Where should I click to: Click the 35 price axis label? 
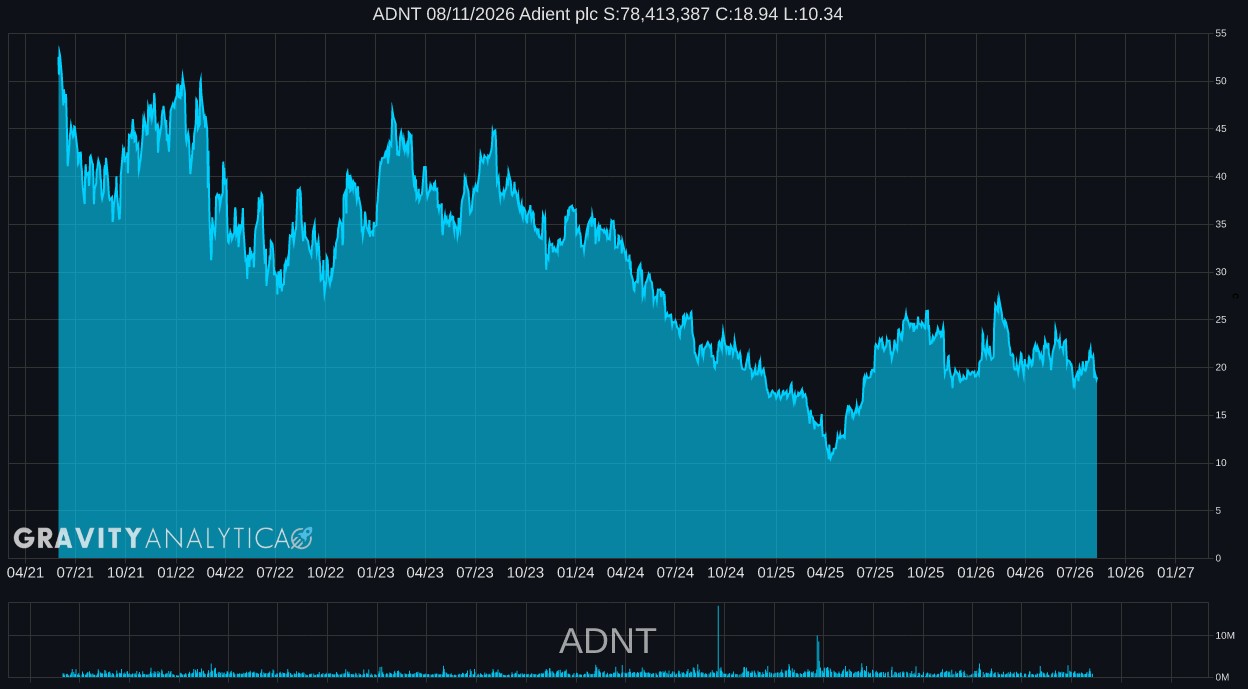[x=1220, y=225]
